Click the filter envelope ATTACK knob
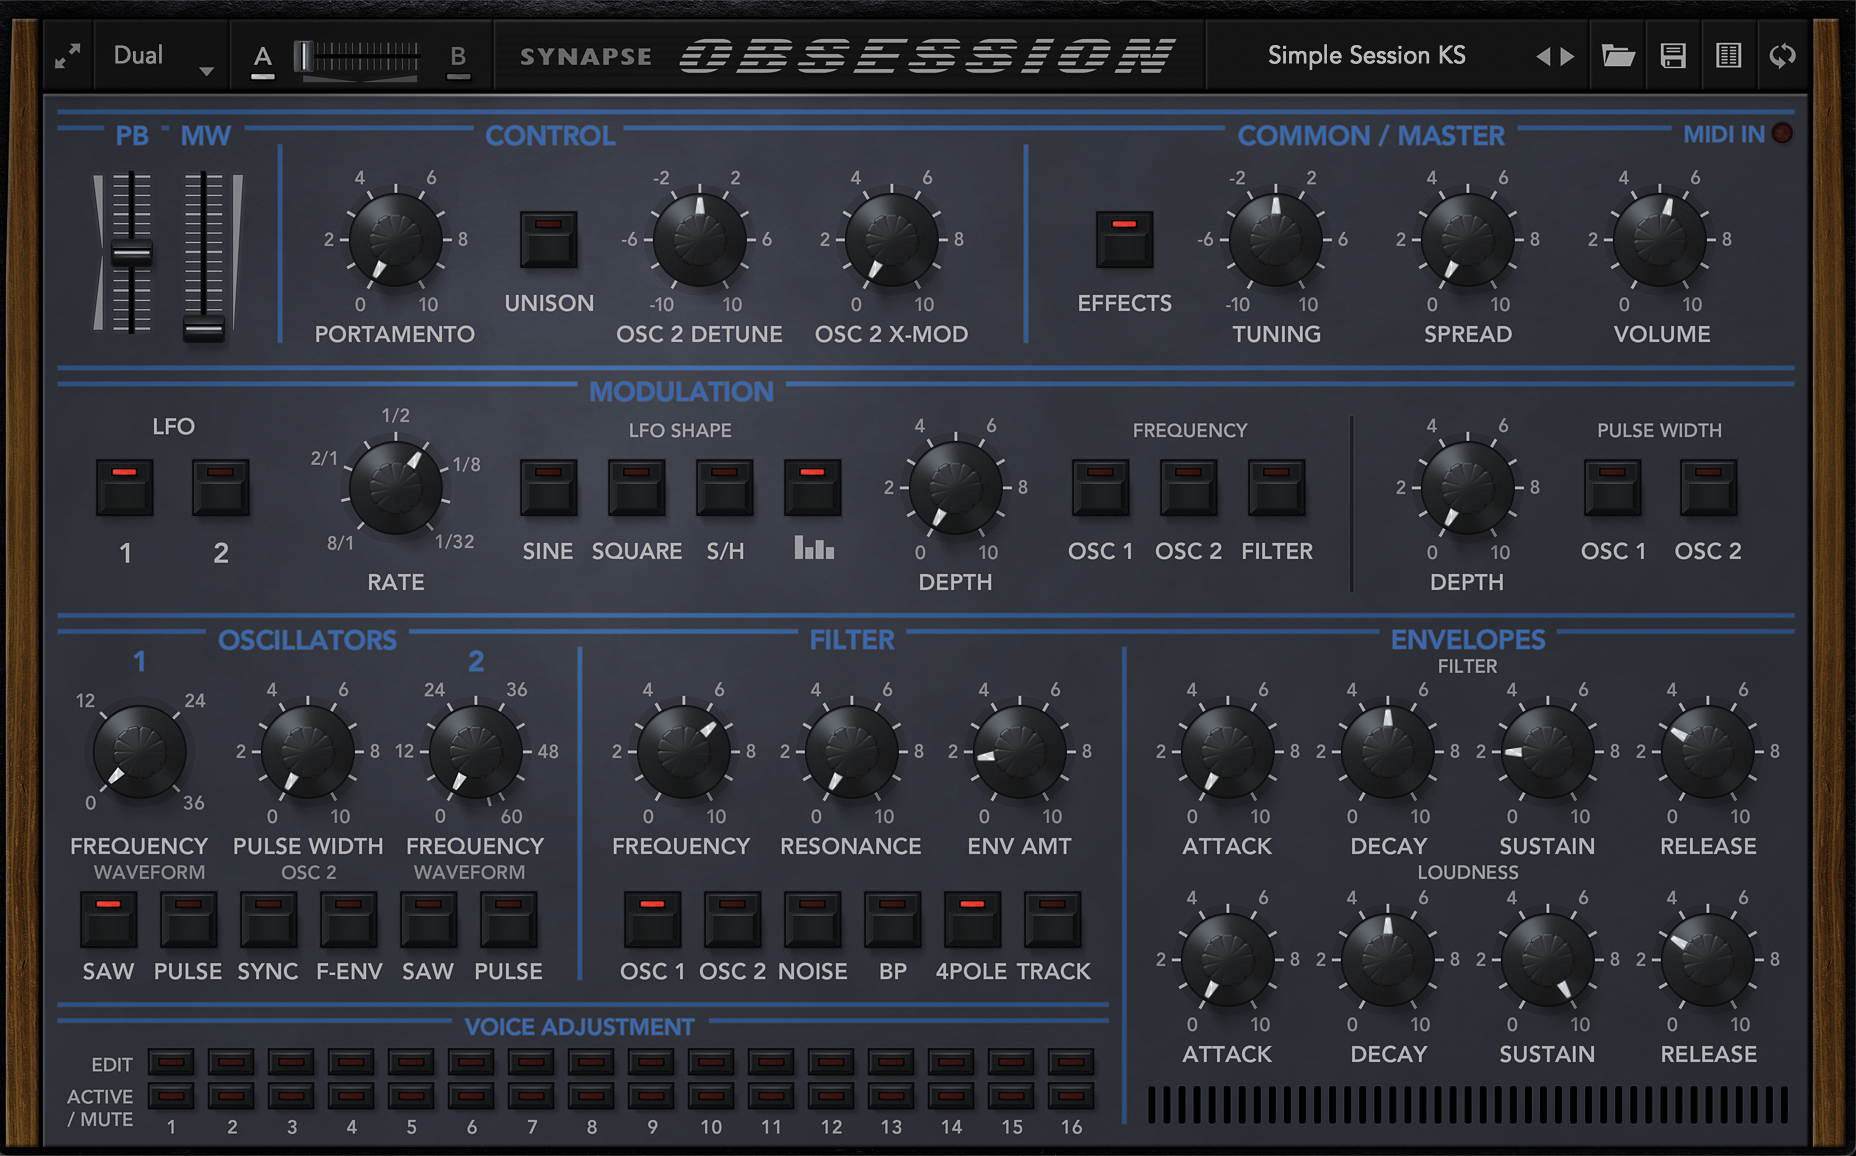Image resolution: width=1856 pixels, height=1156 pixels. 1227,752
